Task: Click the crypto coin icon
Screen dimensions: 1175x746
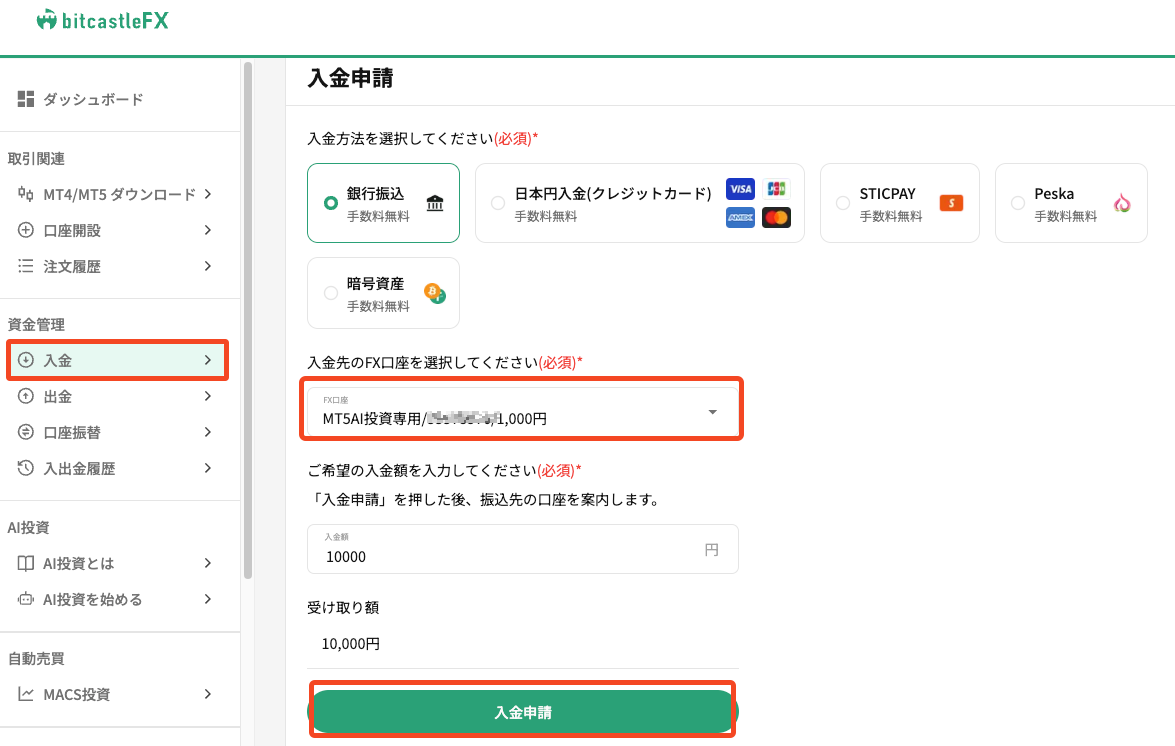Action: pos(435,293)
